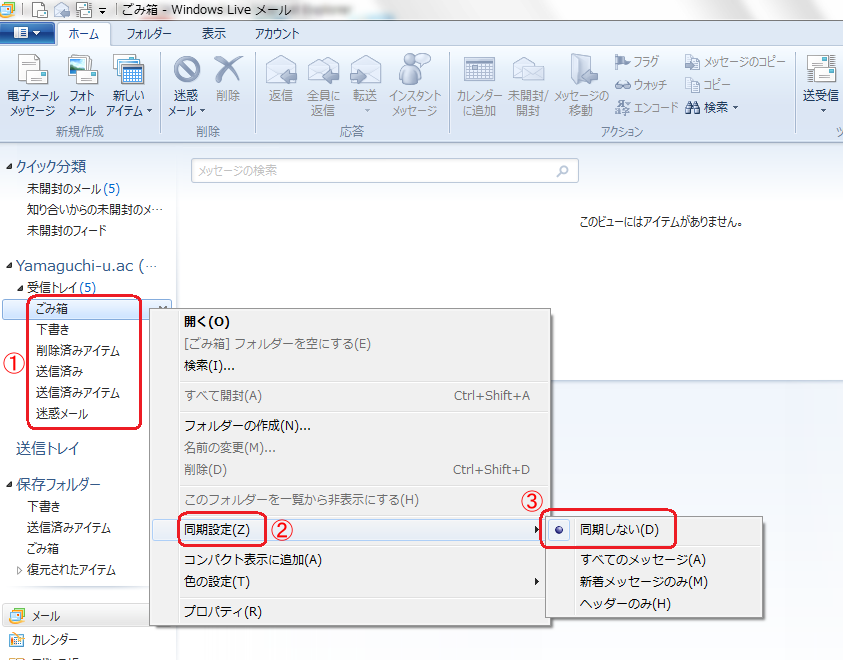Open the 検索 binoculars dropdown
The width and height of the screenshot is (843, 660).
tap(712, 107)
